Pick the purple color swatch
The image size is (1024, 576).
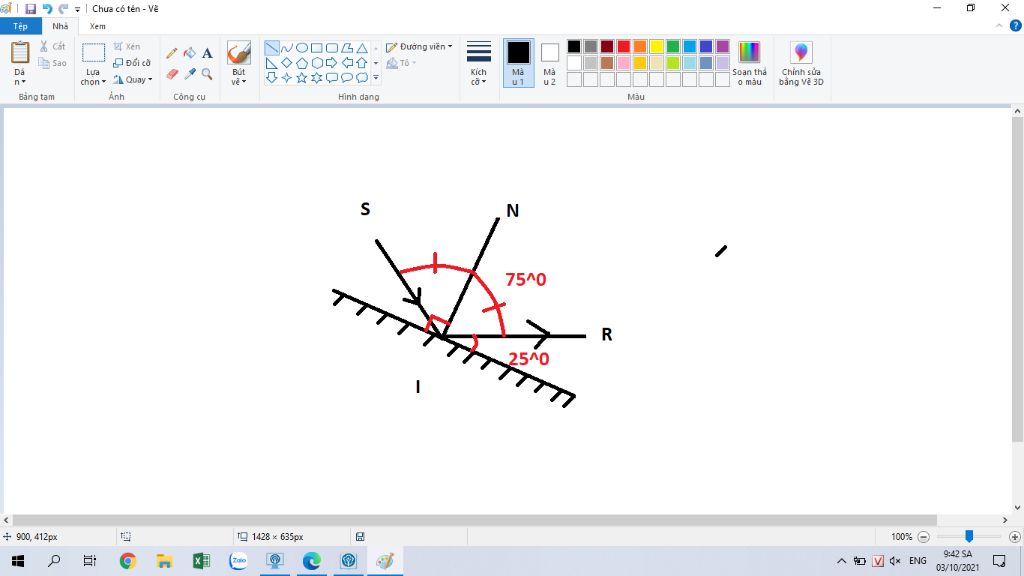click(x=722, y=46)
